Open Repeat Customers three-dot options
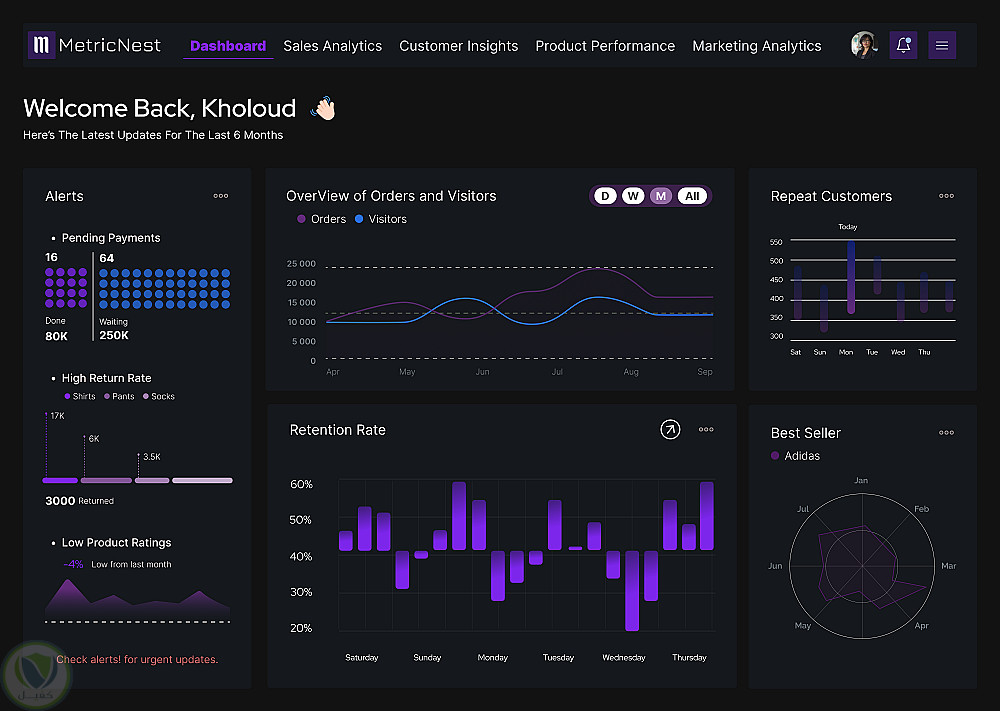Image resolution: width=1000 pixels, height=711 pixels. (x=946, y=196)
